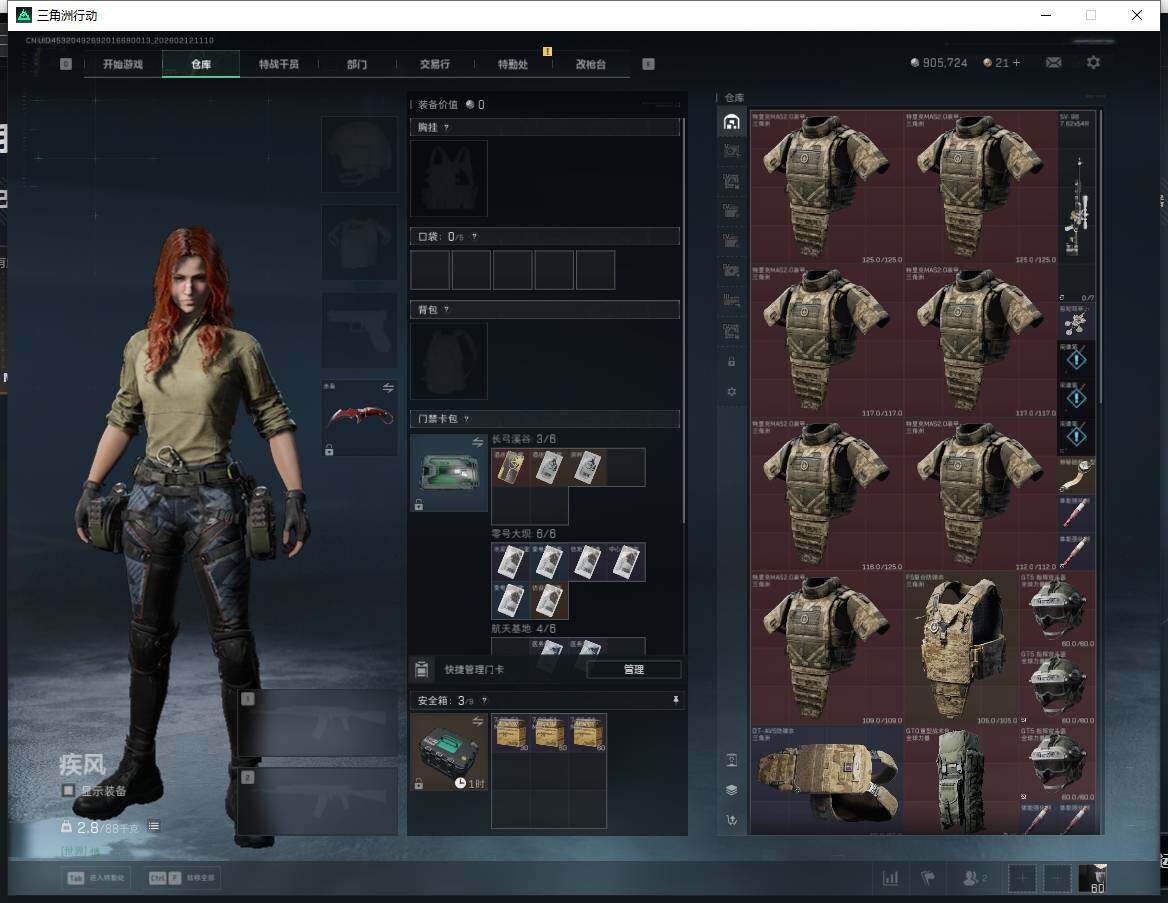Click the Tab shortcut button at bottom left
Image resolution: width=1168 pixels, height=903 pixels.
[x=98, y=878]
